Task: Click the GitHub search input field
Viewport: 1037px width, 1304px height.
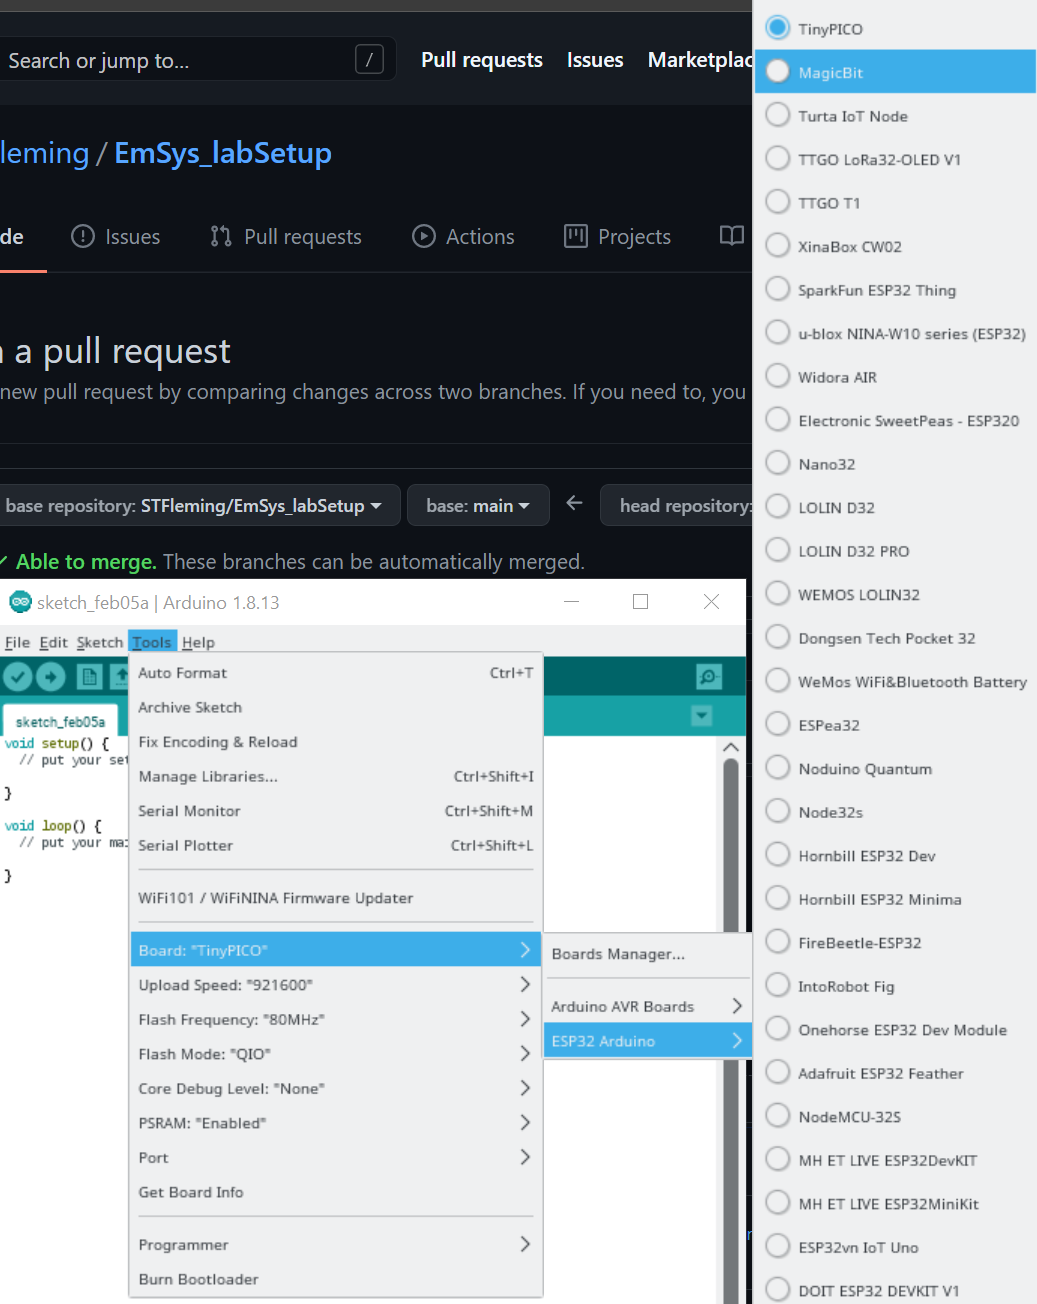Action: 196,60
